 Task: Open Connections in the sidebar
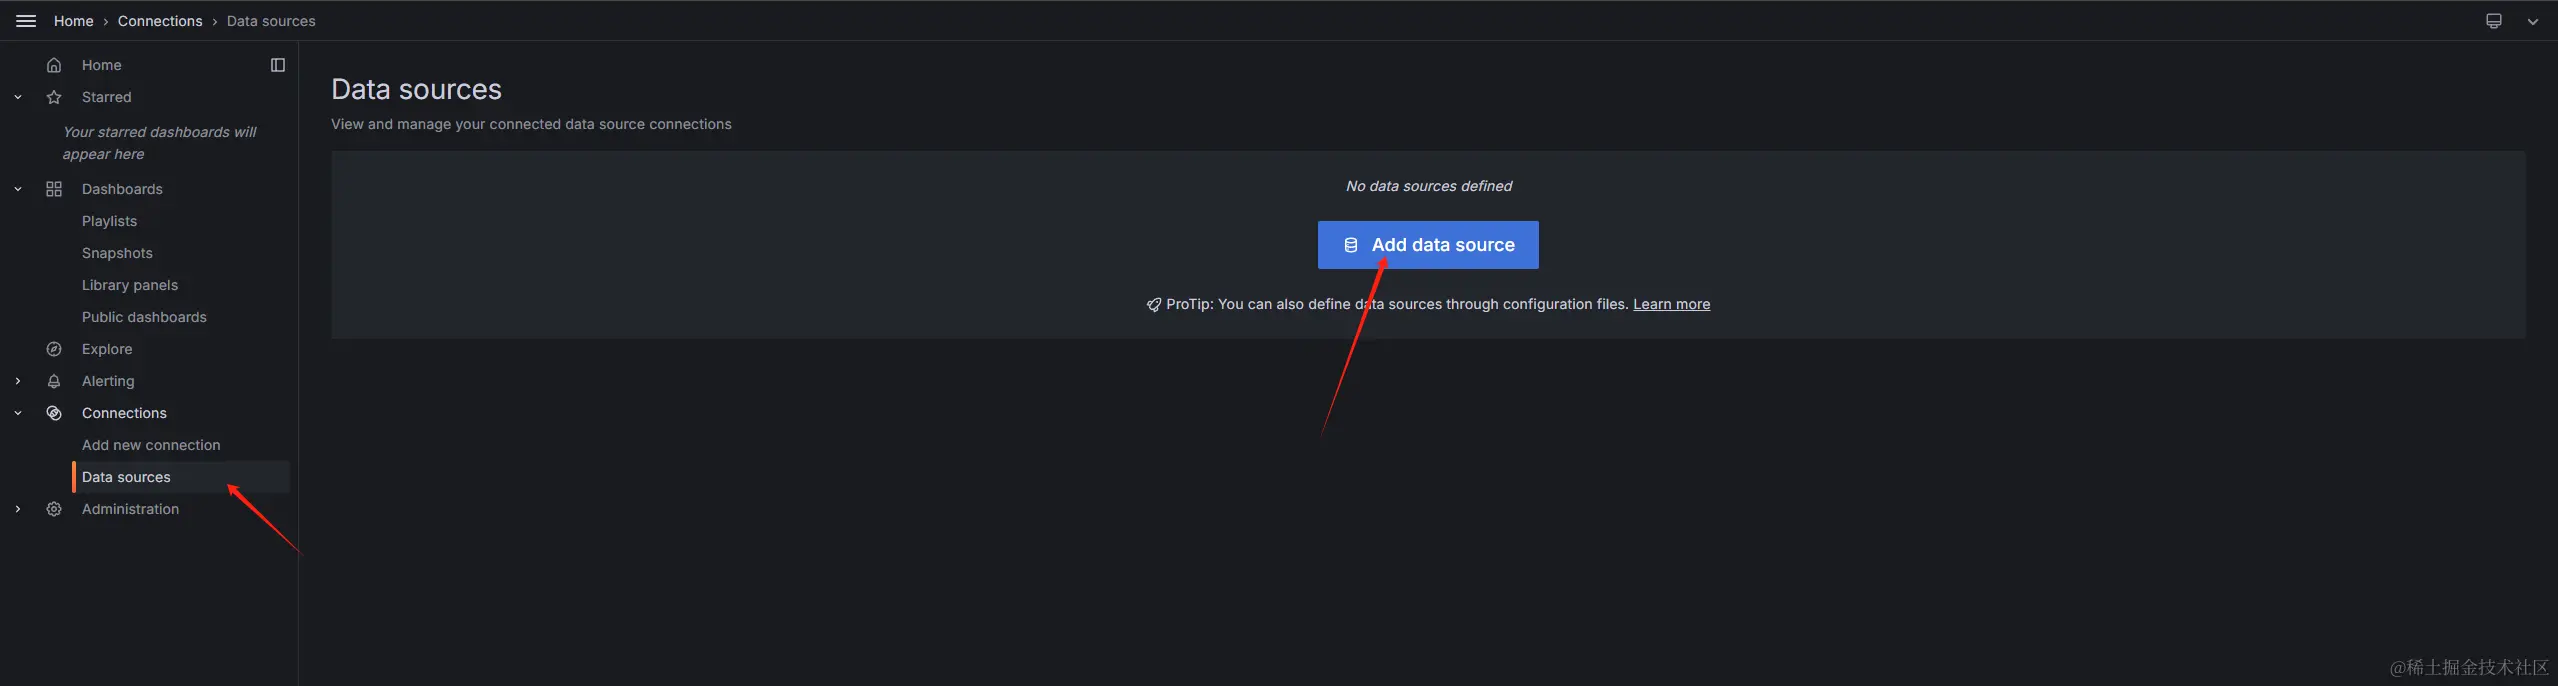pyautogui.click(x=124, y=413)
